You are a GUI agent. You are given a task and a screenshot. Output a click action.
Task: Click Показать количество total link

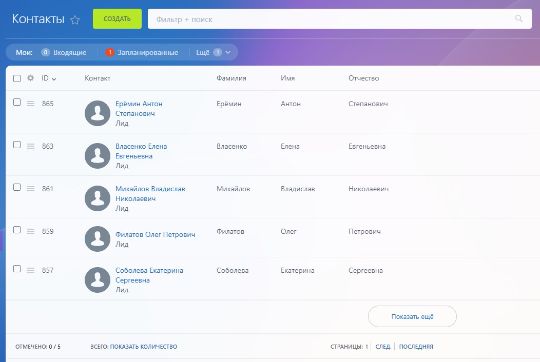pos(143,347)
